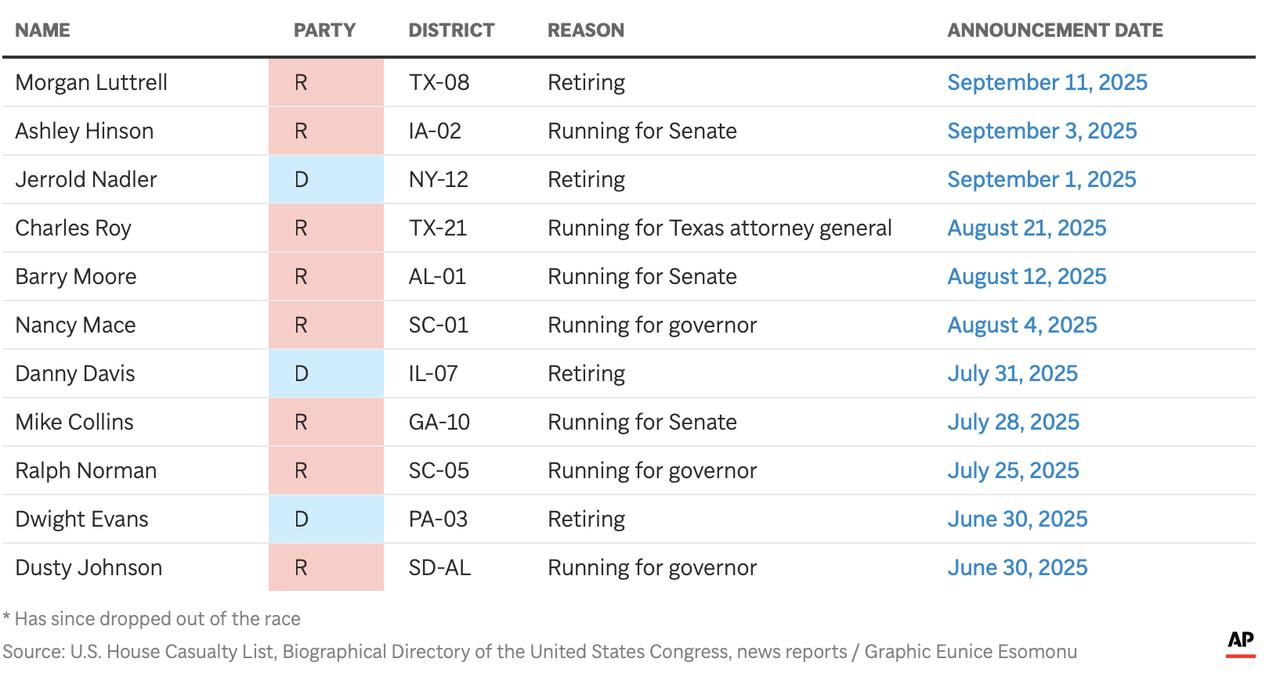Click the REASON column header

click(x=585, y=30)
